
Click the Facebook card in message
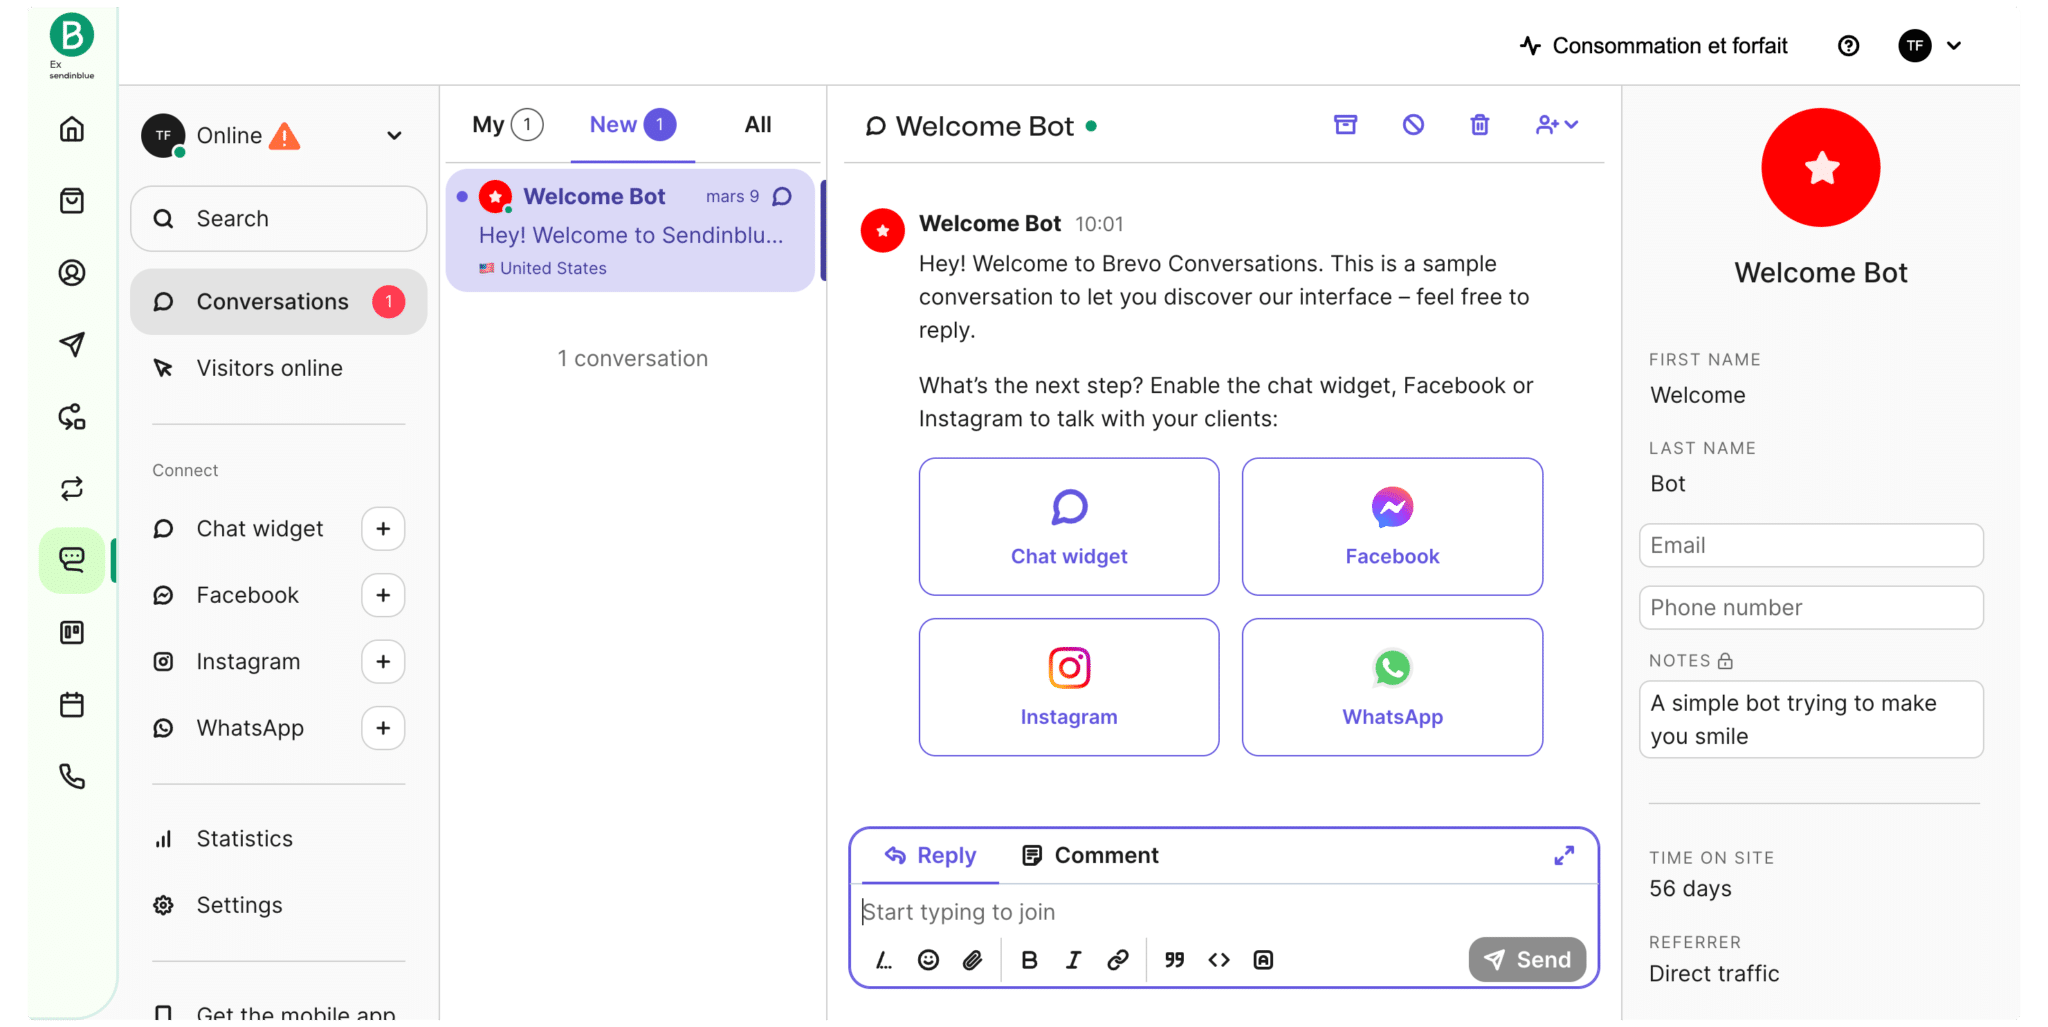tap(1392, 527)
